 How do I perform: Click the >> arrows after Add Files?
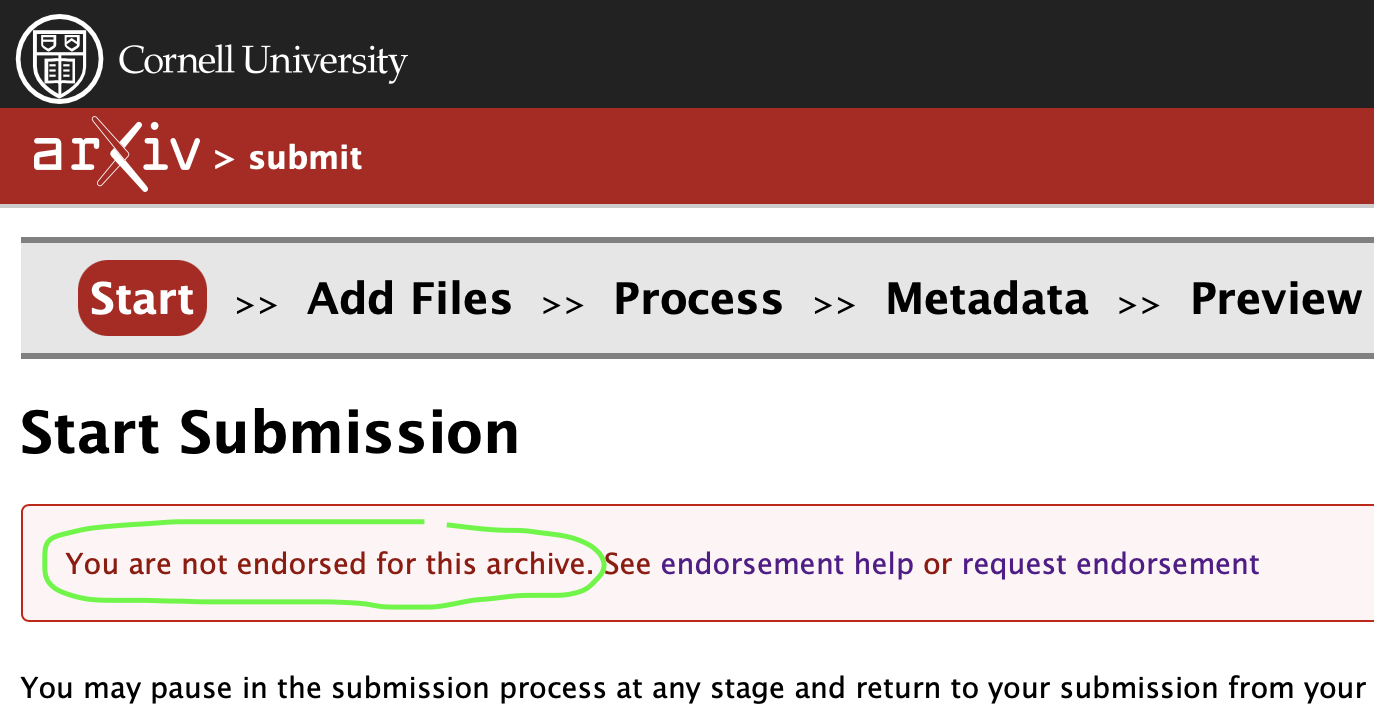point(562,304)
